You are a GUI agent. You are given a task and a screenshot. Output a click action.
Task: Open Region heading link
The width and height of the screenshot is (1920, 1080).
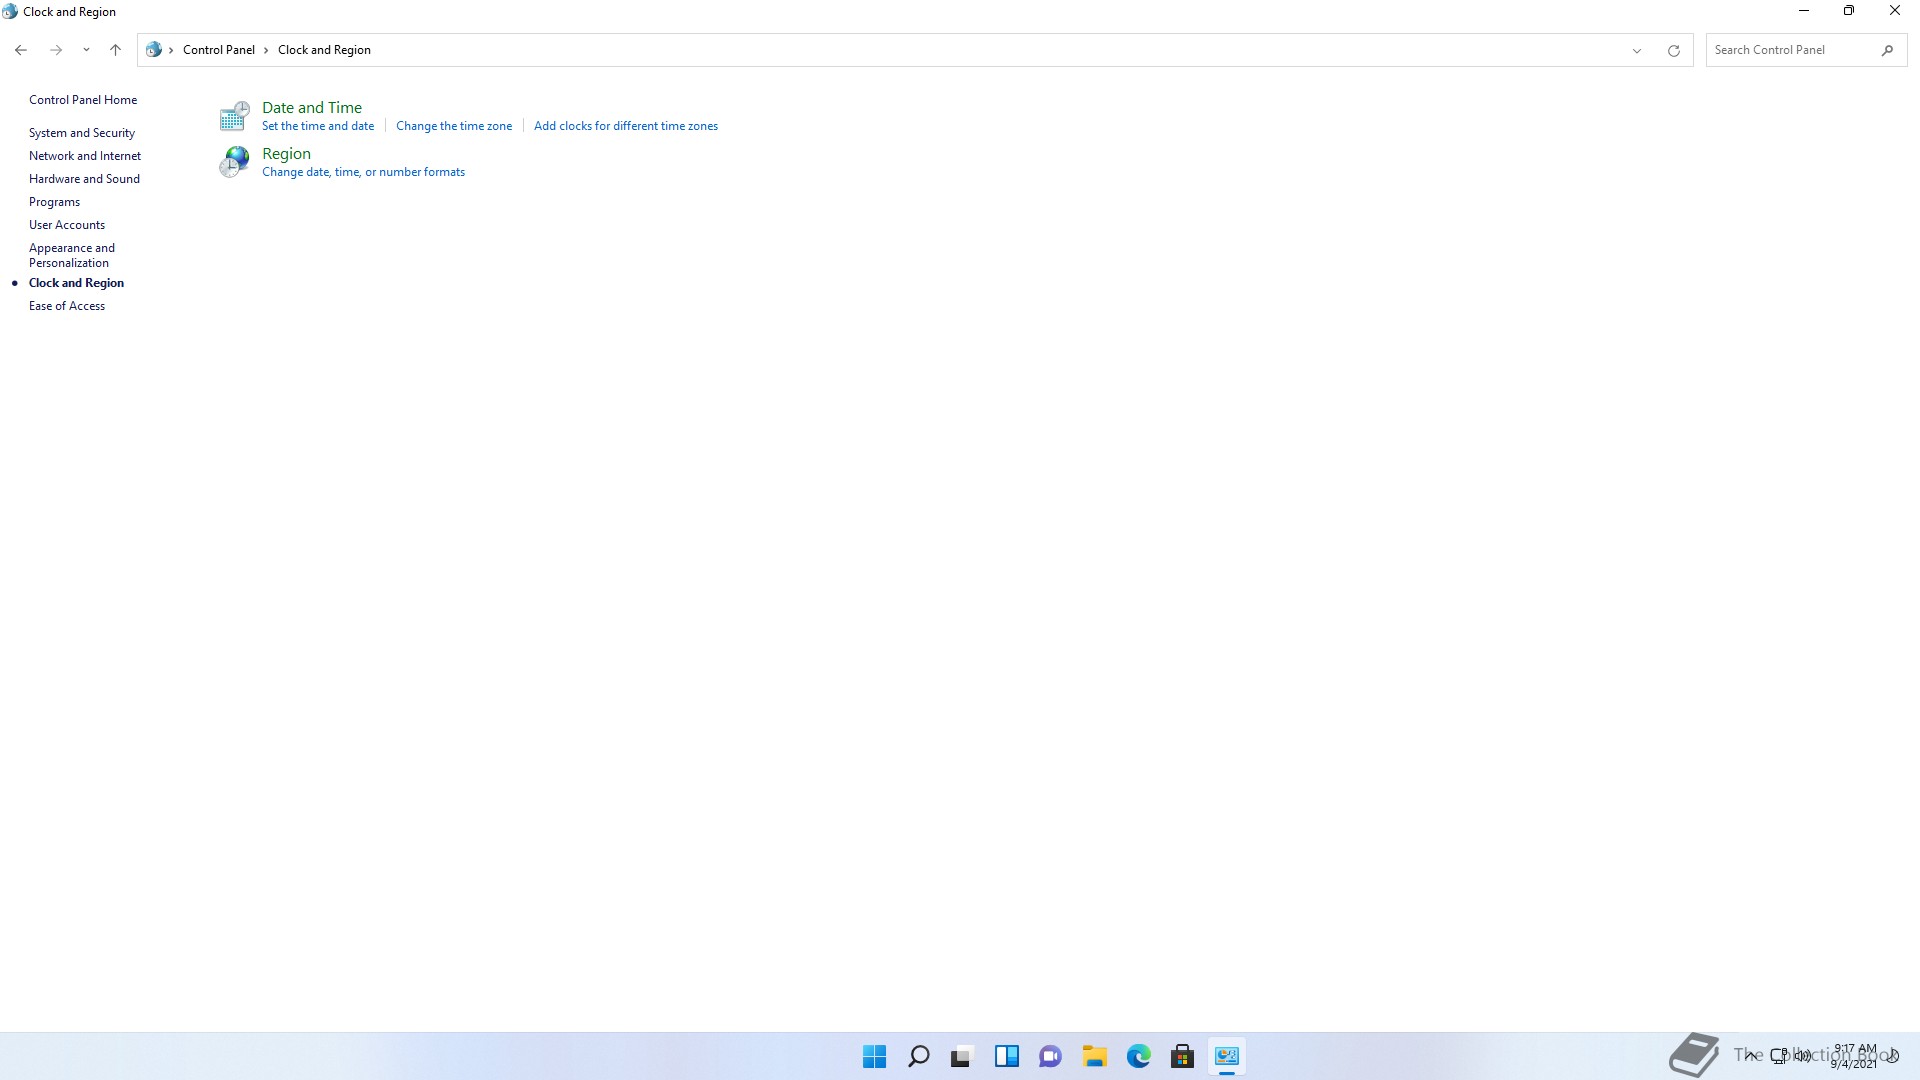(286, 153)
